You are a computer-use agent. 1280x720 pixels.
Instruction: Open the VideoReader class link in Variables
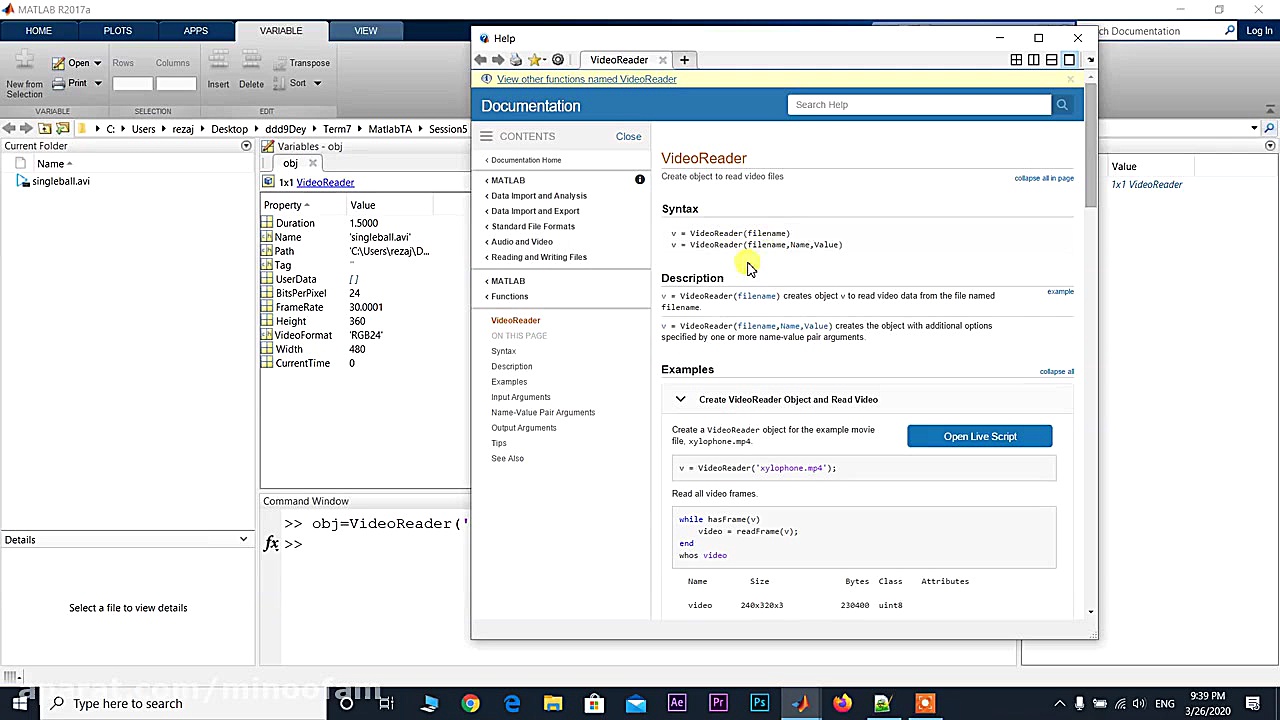coord(325,182)
